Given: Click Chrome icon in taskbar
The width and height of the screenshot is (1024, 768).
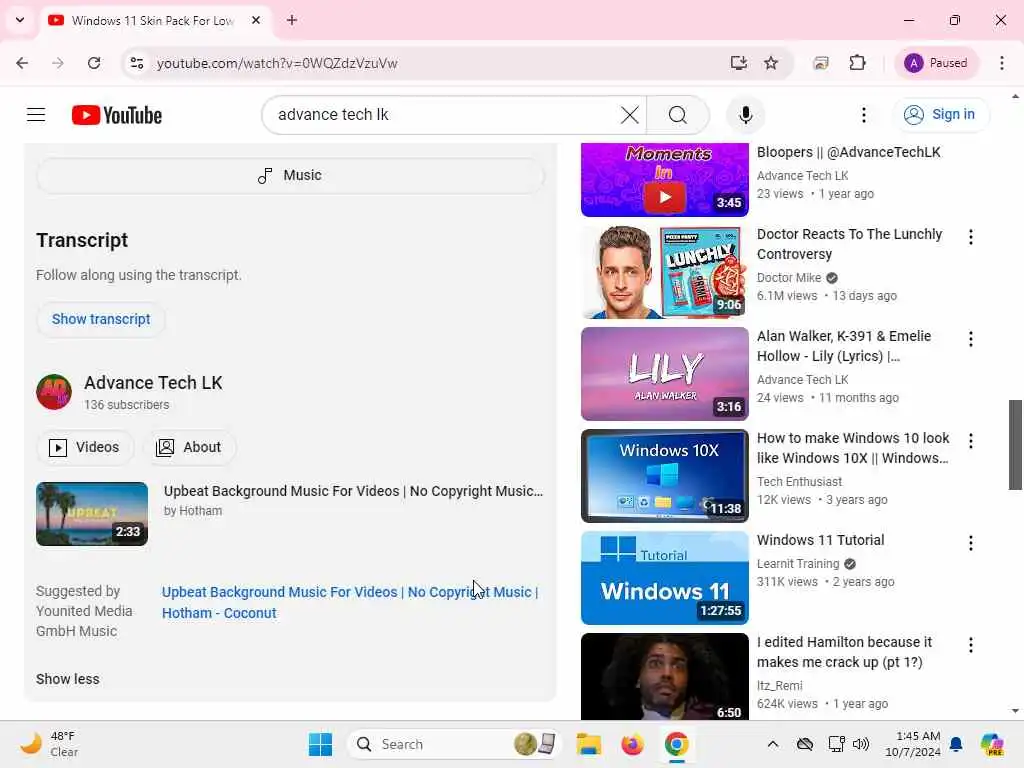Looking at the screenshot, I should [x=677, y=744].
